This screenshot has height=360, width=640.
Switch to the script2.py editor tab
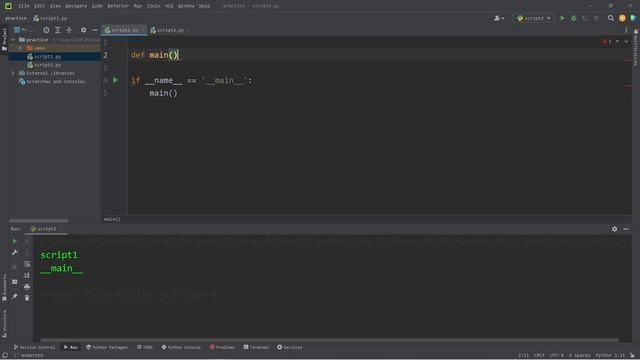(170, 30)
